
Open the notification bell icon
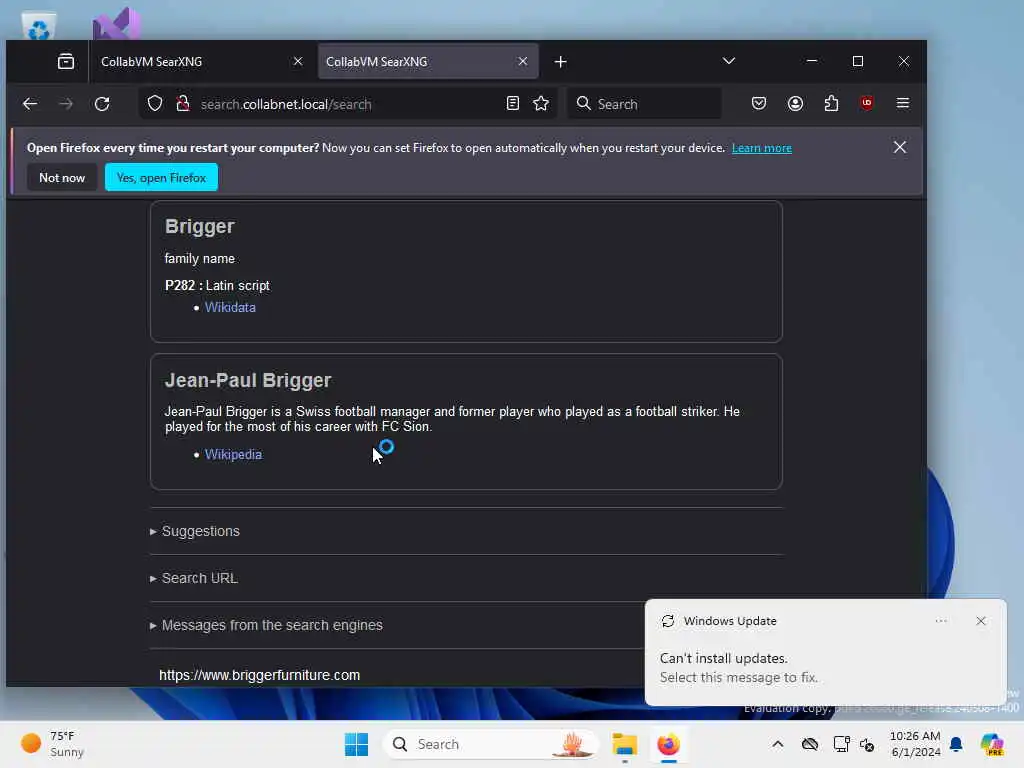tap(956, 744)
